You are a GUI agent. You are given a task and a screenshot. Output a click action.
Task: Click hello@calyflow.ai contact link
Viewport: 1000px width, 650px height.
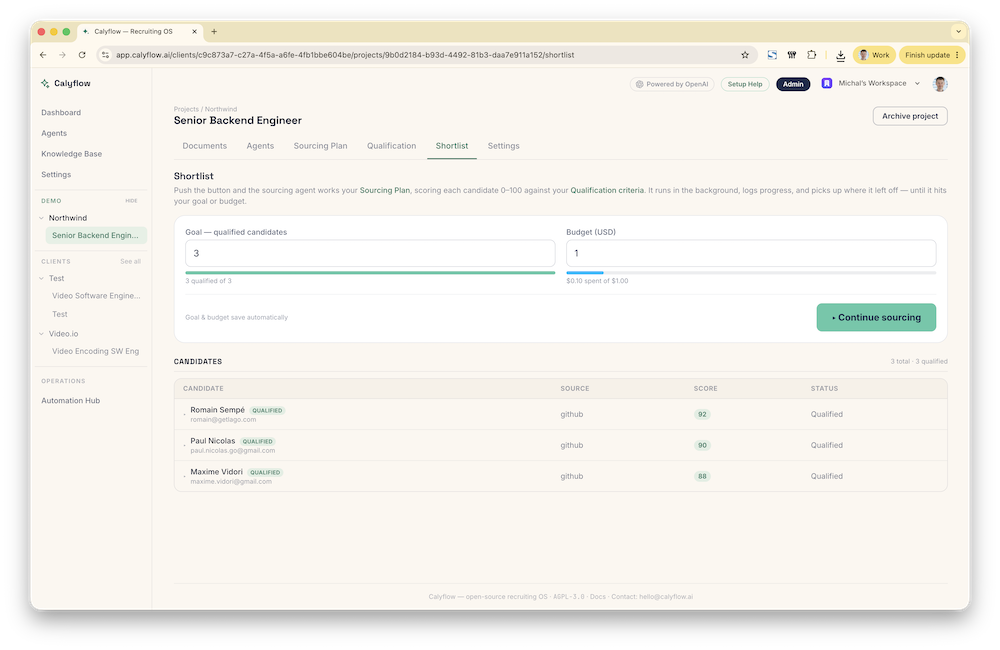click(x=666, y=597)
